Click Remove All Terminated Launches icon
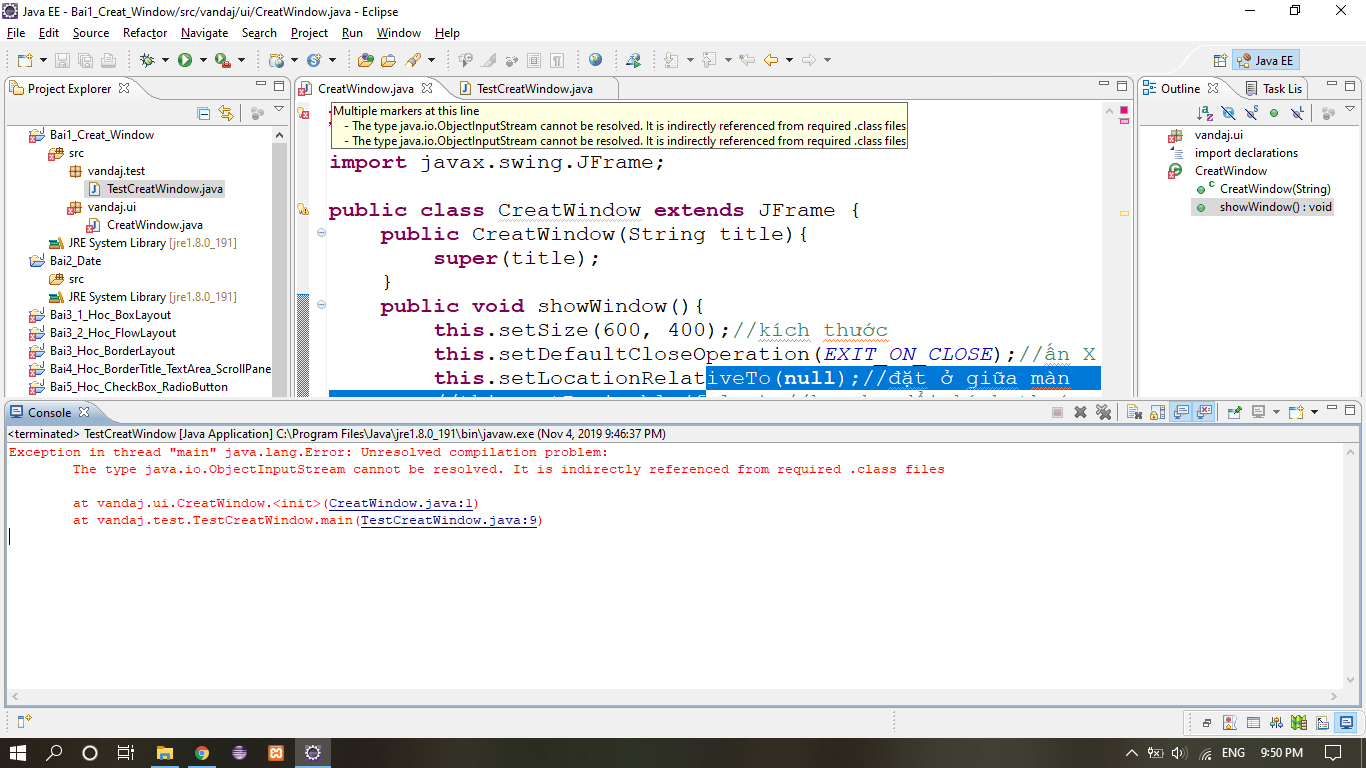Image resolution: width=1366 pixels, height=768 pixels. coord(1103,412)
